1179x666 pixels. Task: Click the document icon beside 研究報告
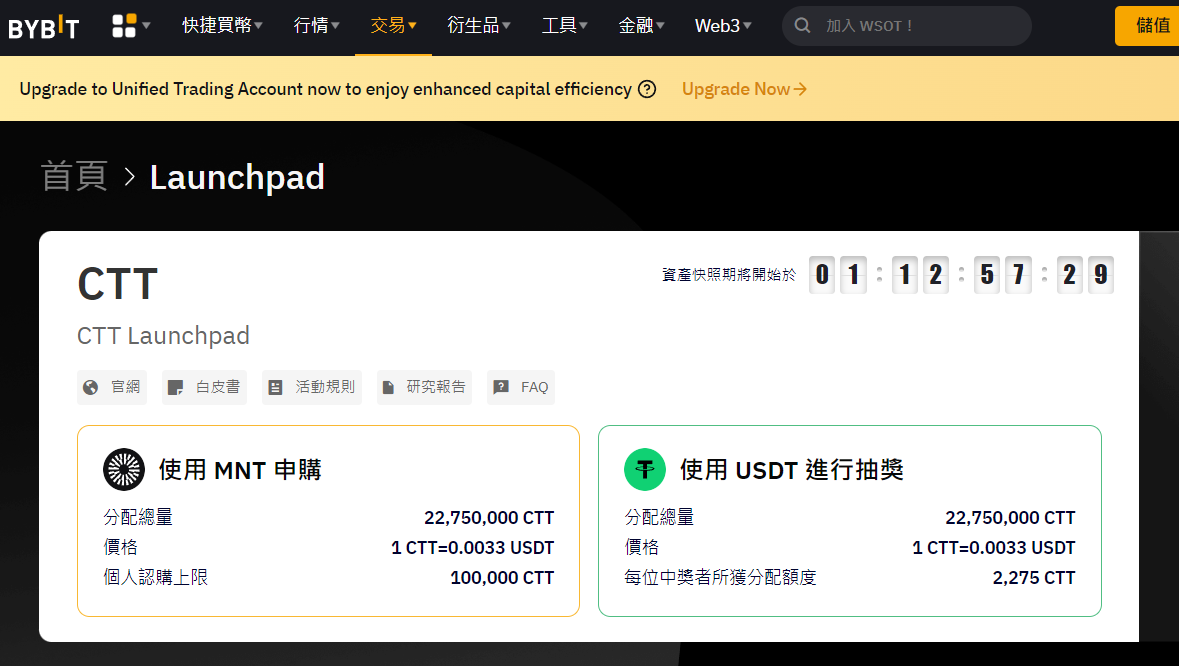(388, 387)
